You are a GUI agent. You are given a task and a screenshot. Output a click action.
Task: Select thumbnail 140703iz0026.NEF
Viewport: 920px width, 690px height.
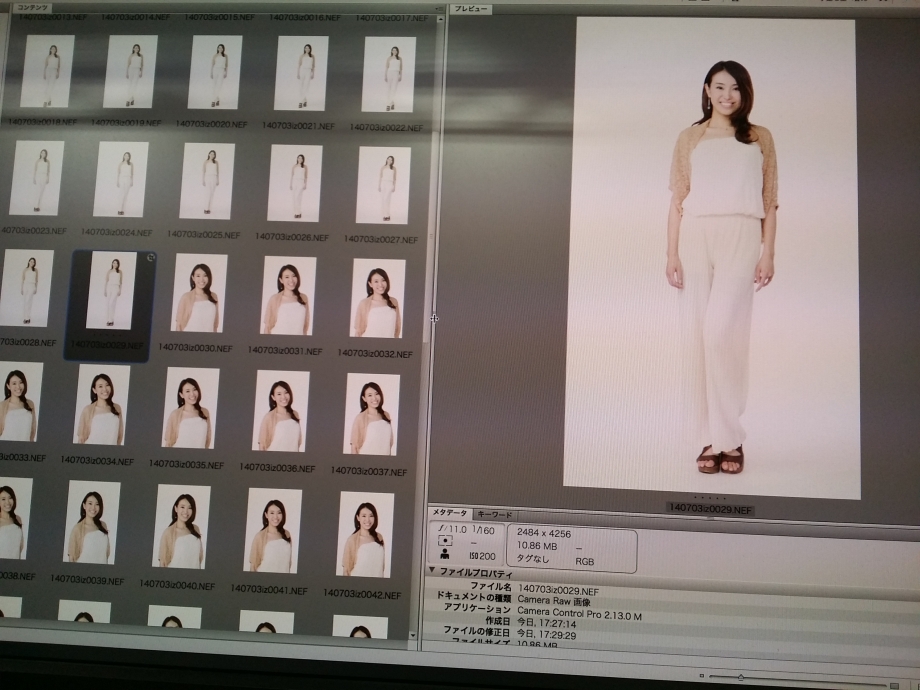295,183
